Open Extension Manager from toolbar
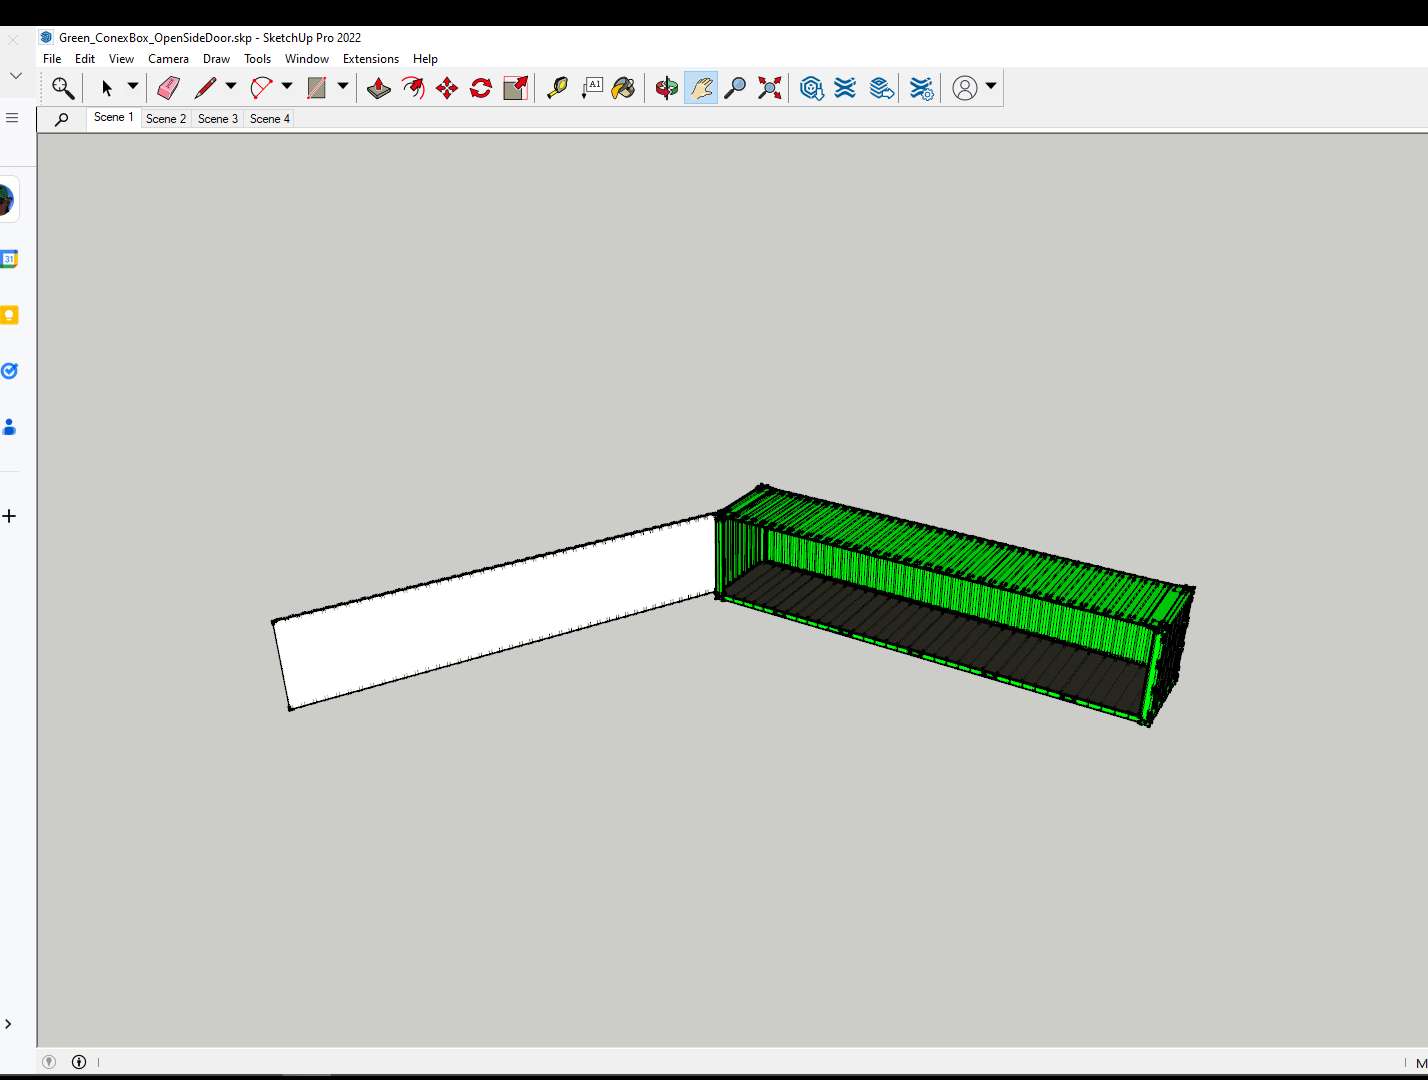The width and height of the screenshot is (1428, 1080). pos(921,88)
